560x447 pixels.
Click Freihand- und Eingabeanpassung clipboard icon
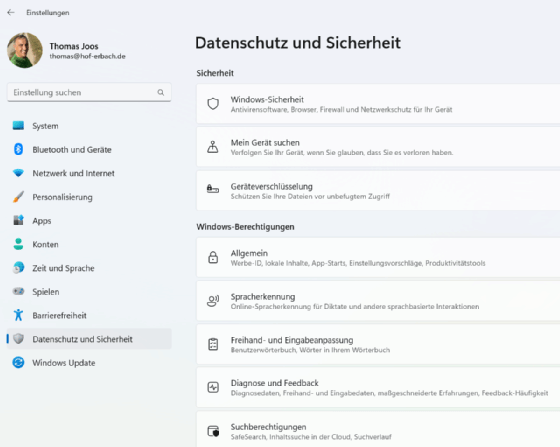tap(213, 344)
